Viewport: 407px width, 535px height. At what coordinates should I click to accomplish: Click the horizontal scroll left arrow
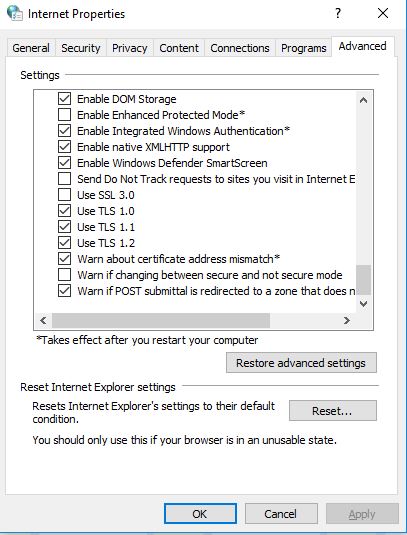click(43, 320)
